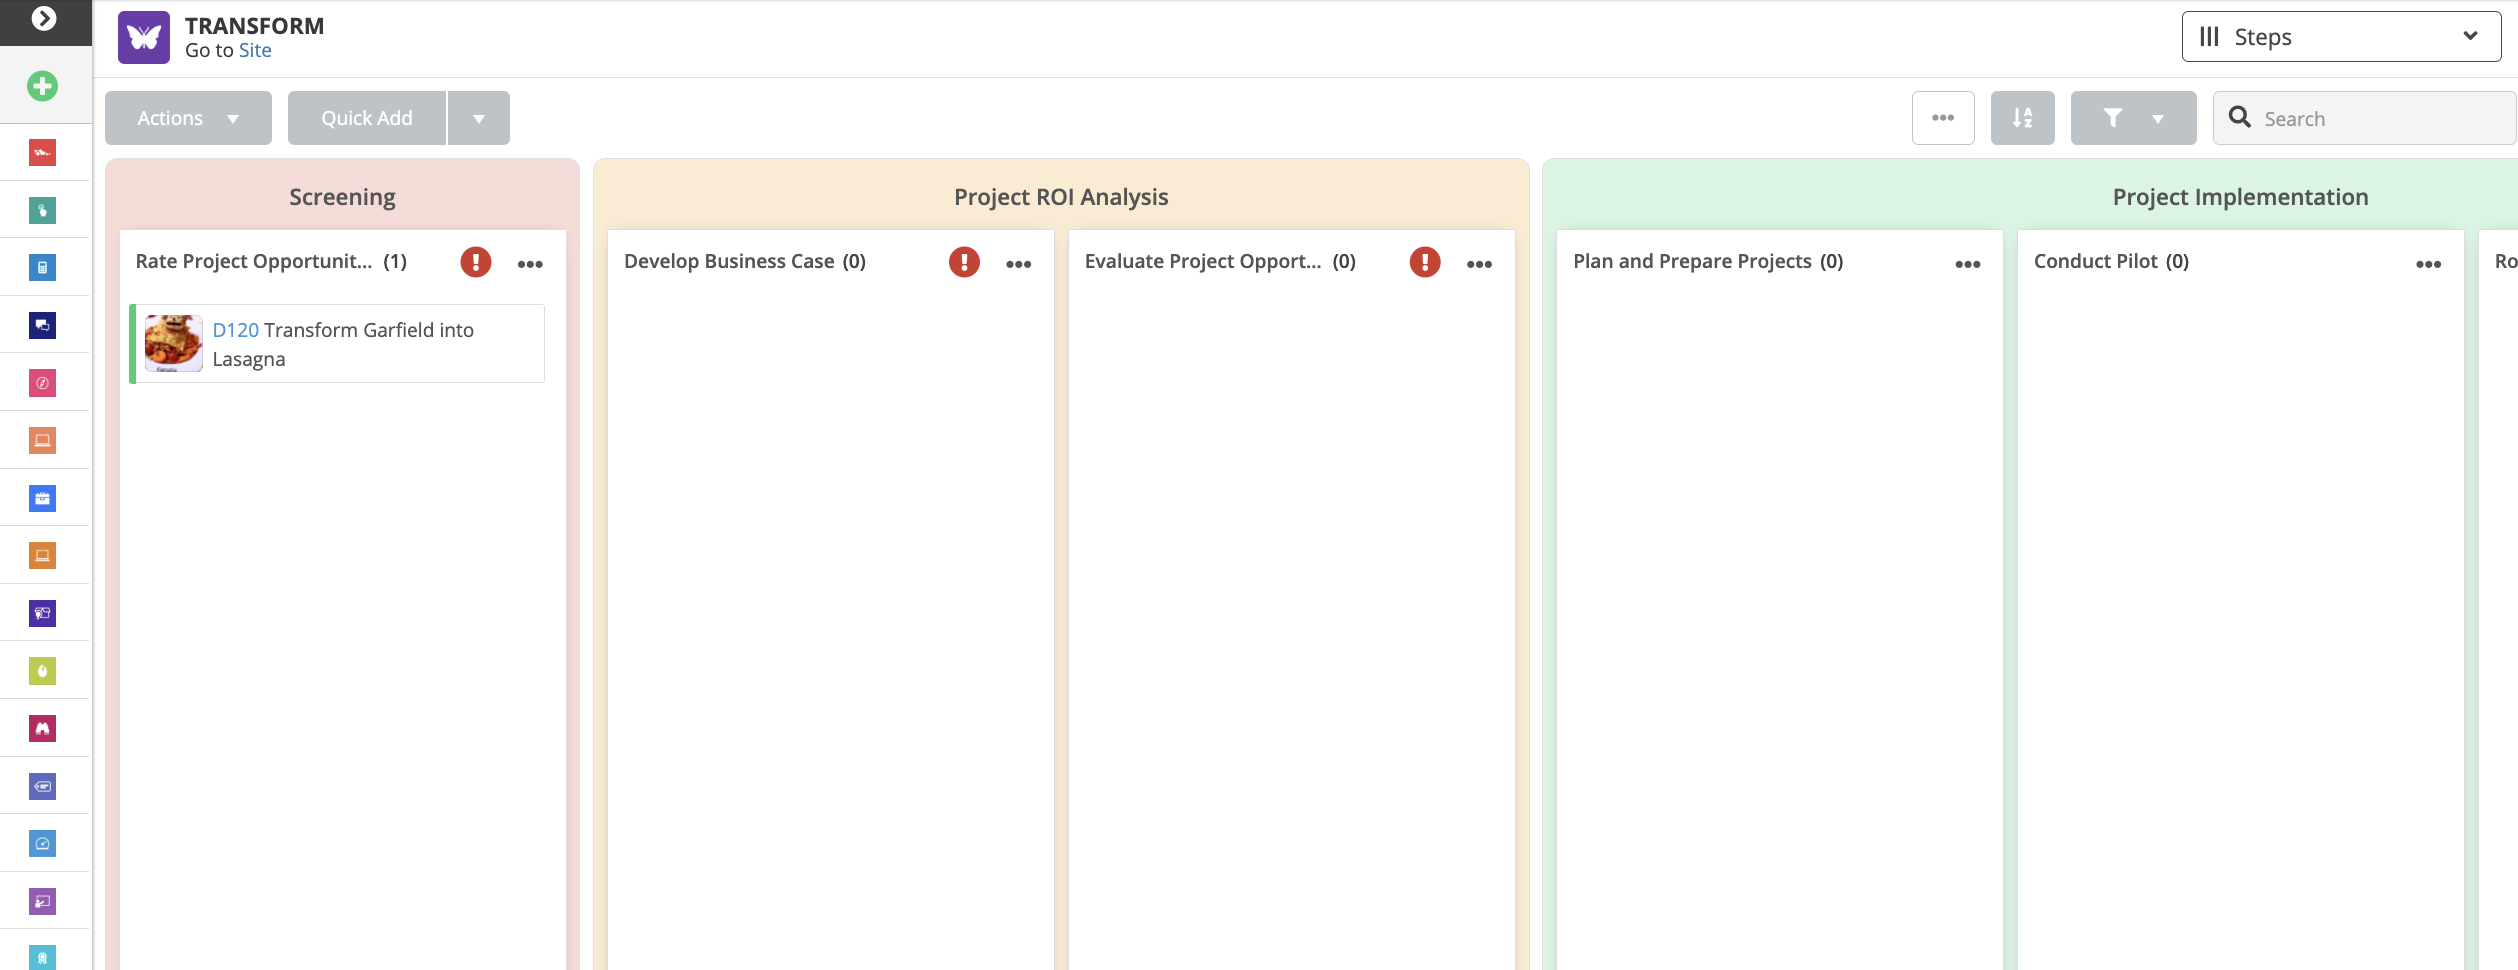
Task: Expand the Quick Add arrow dropdown
Action: tap(479, 118)
